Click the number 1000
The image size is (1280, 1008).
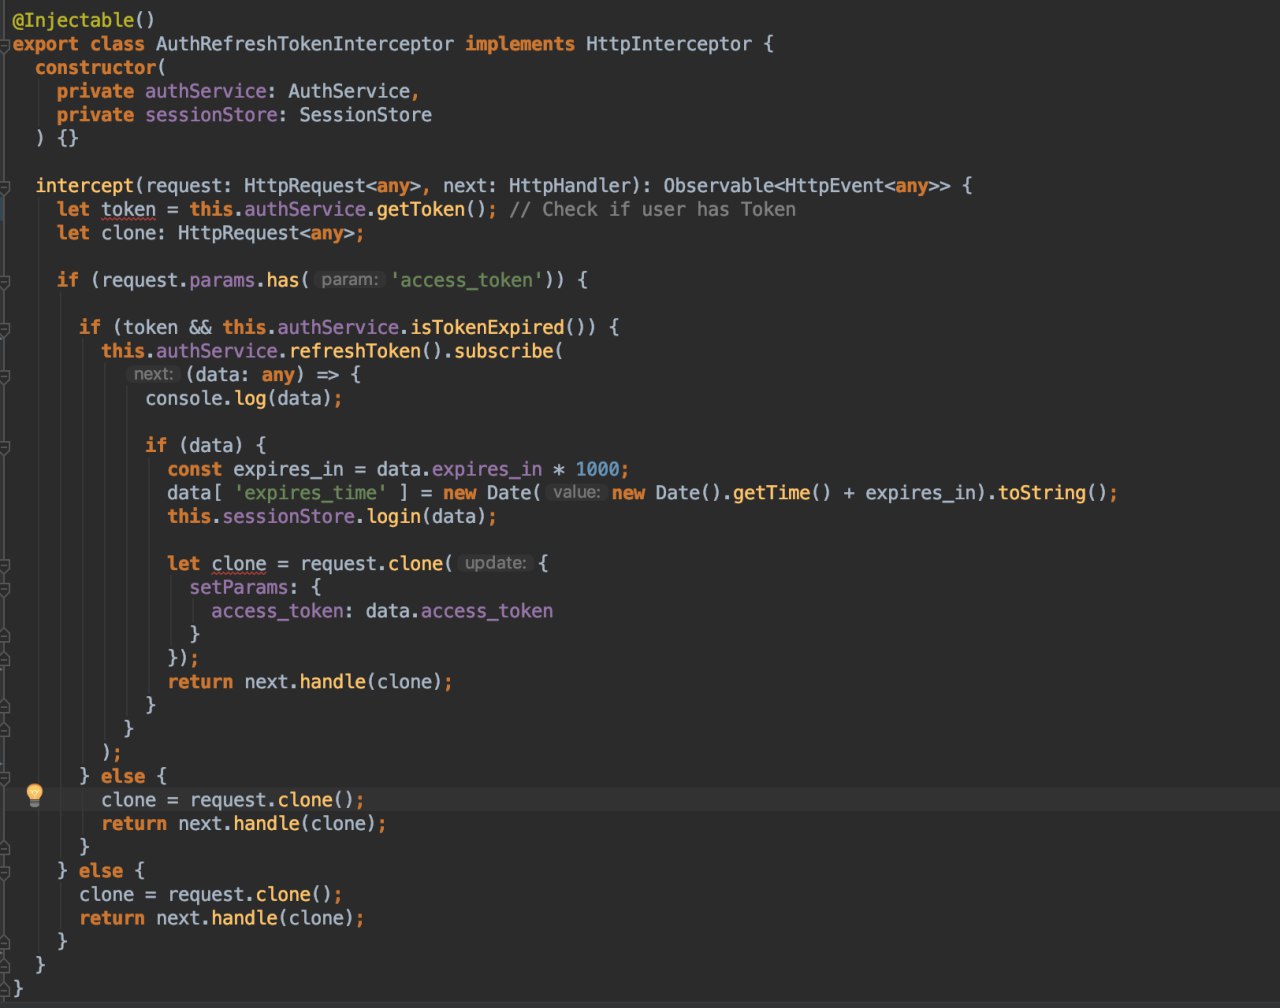[x=596, y=470]
